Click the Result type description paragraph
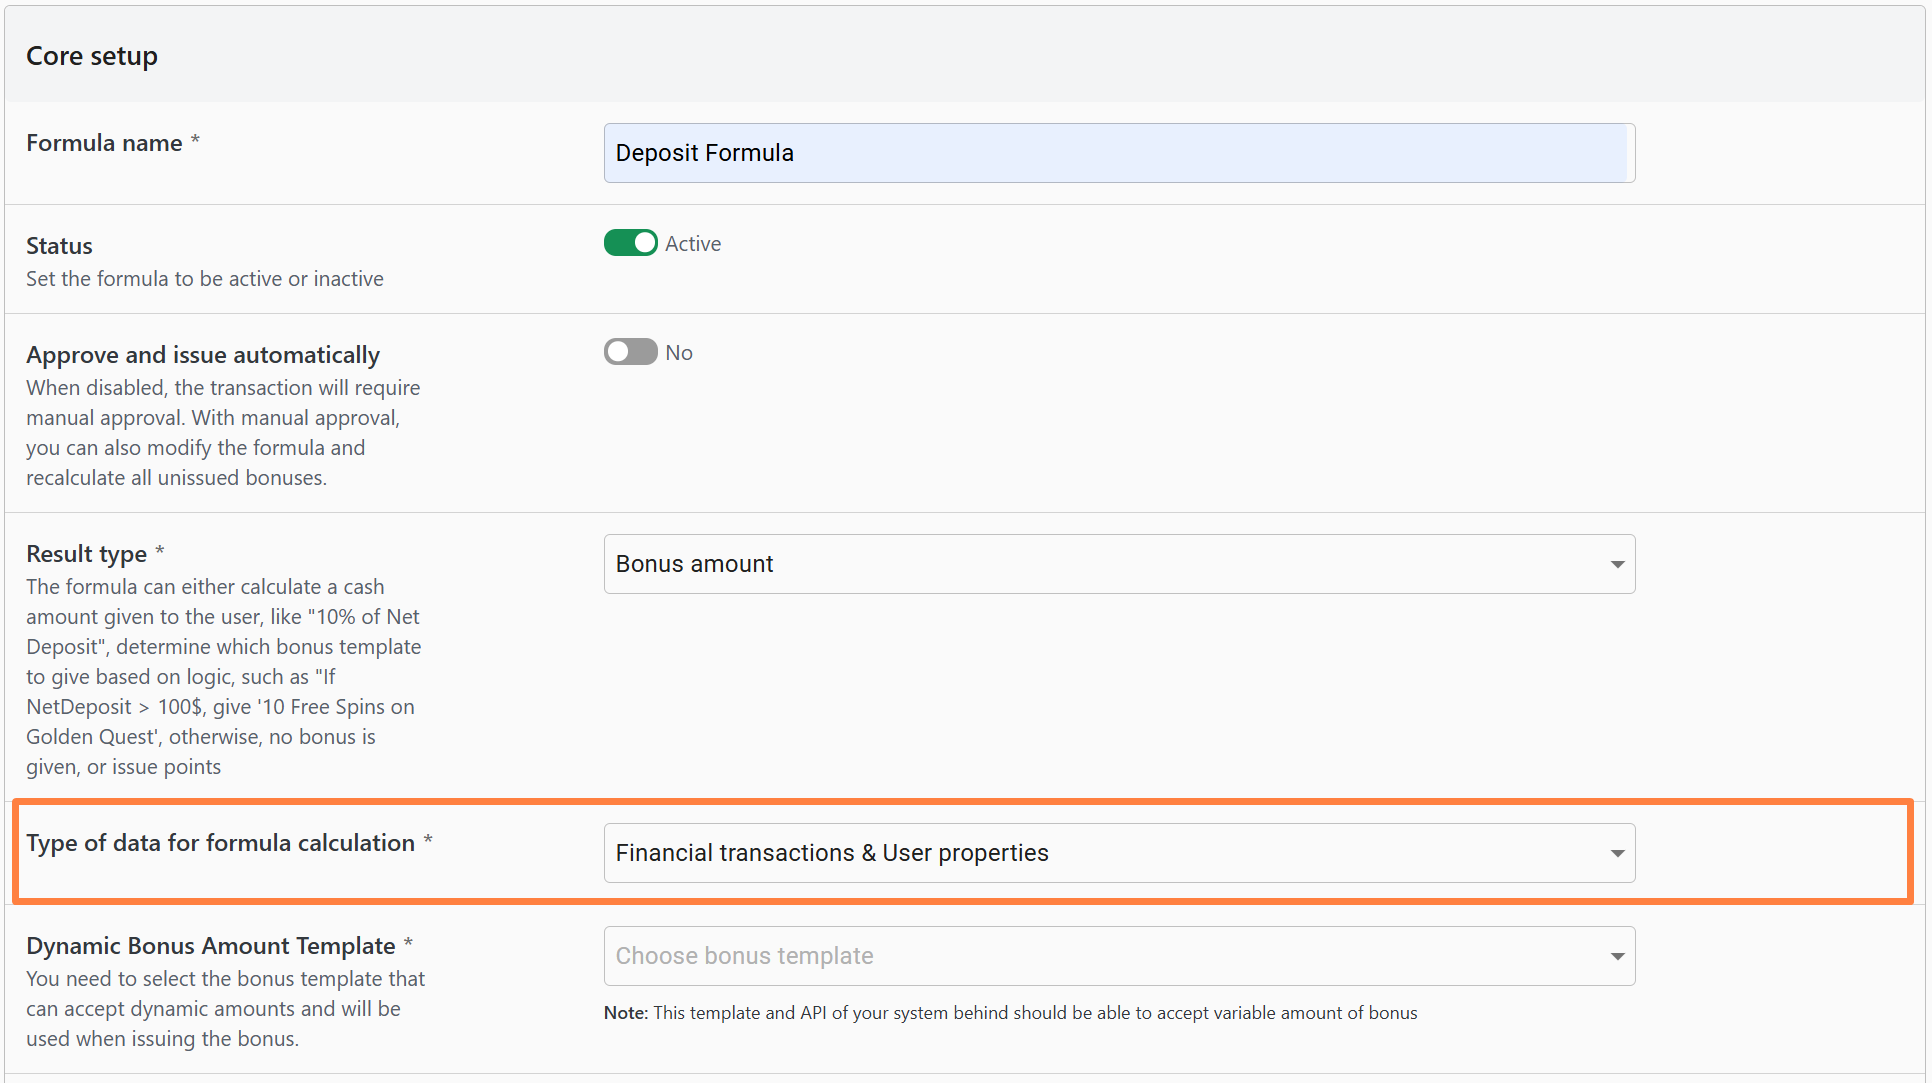This screenshot has width=1932, height=1083. pos(224,677)
